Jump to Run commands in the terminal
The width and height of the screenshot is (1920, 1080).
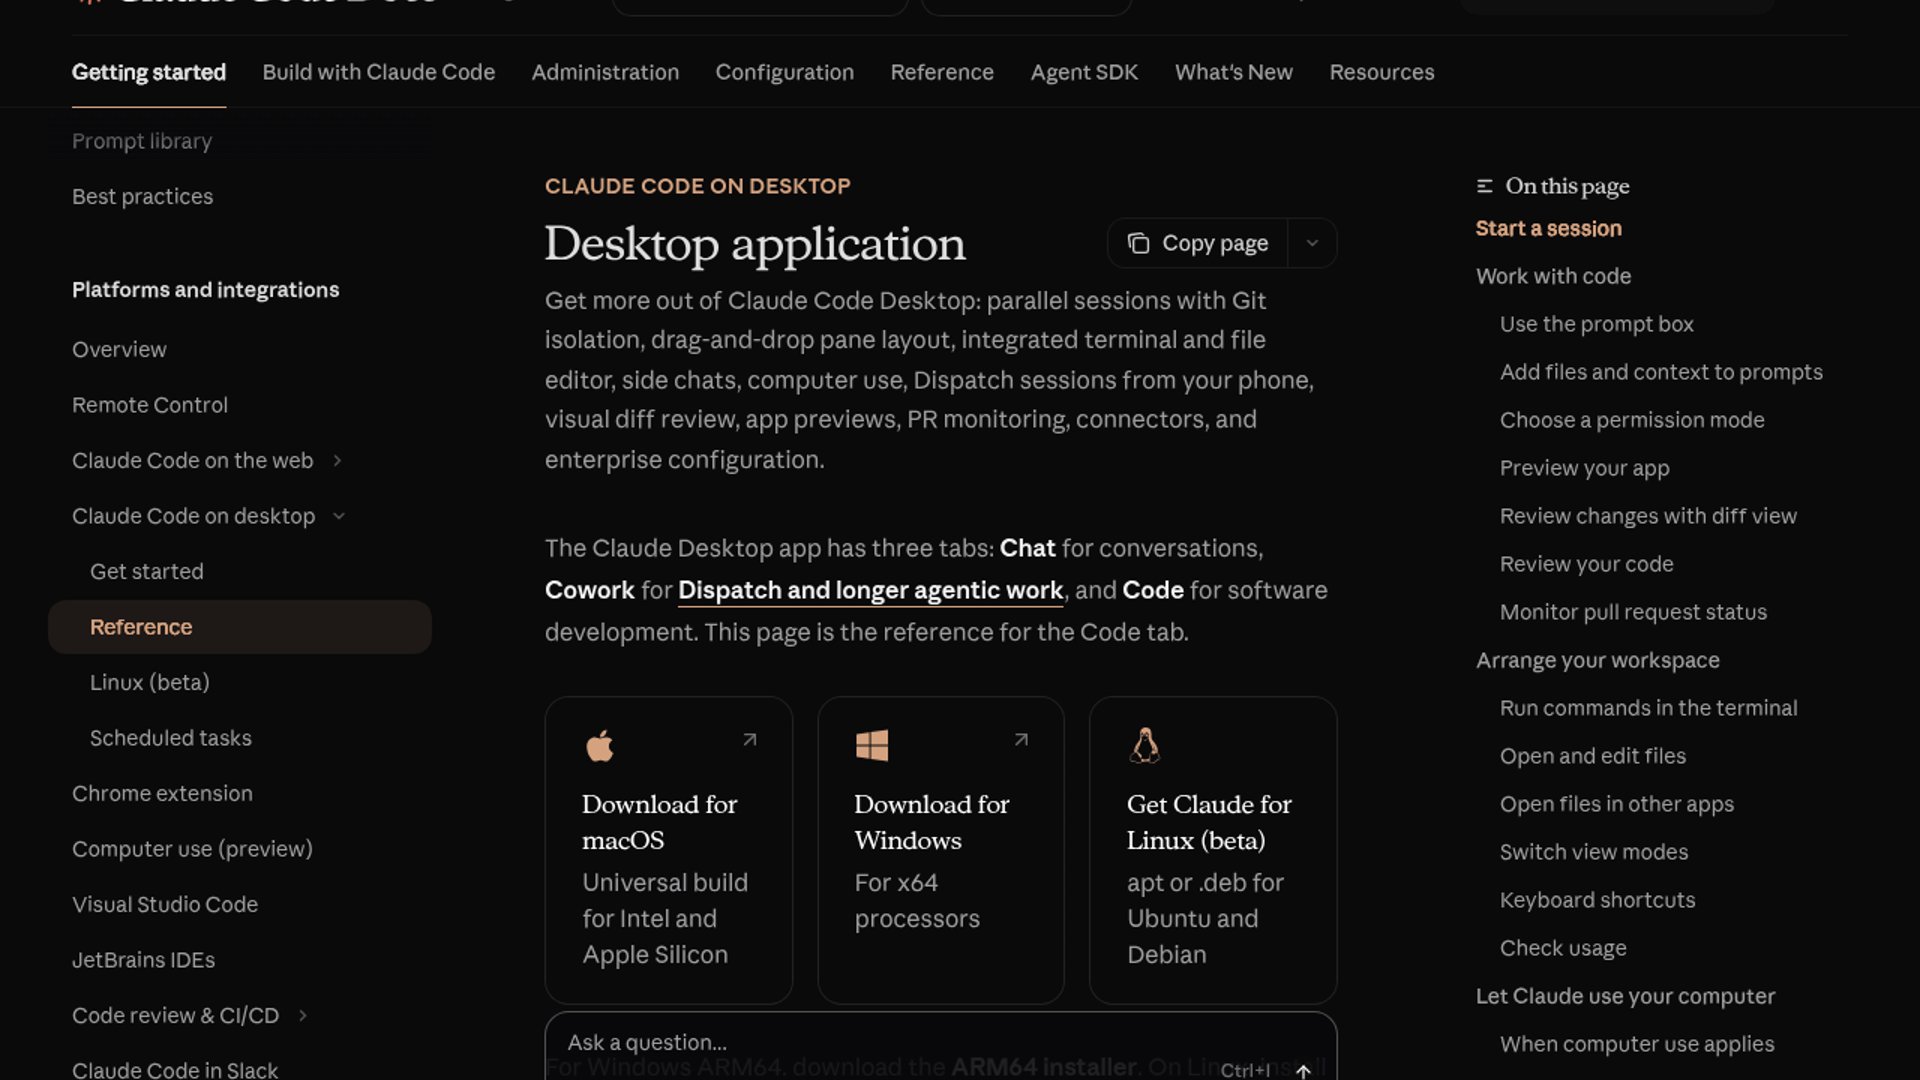tap(1649, 709)
